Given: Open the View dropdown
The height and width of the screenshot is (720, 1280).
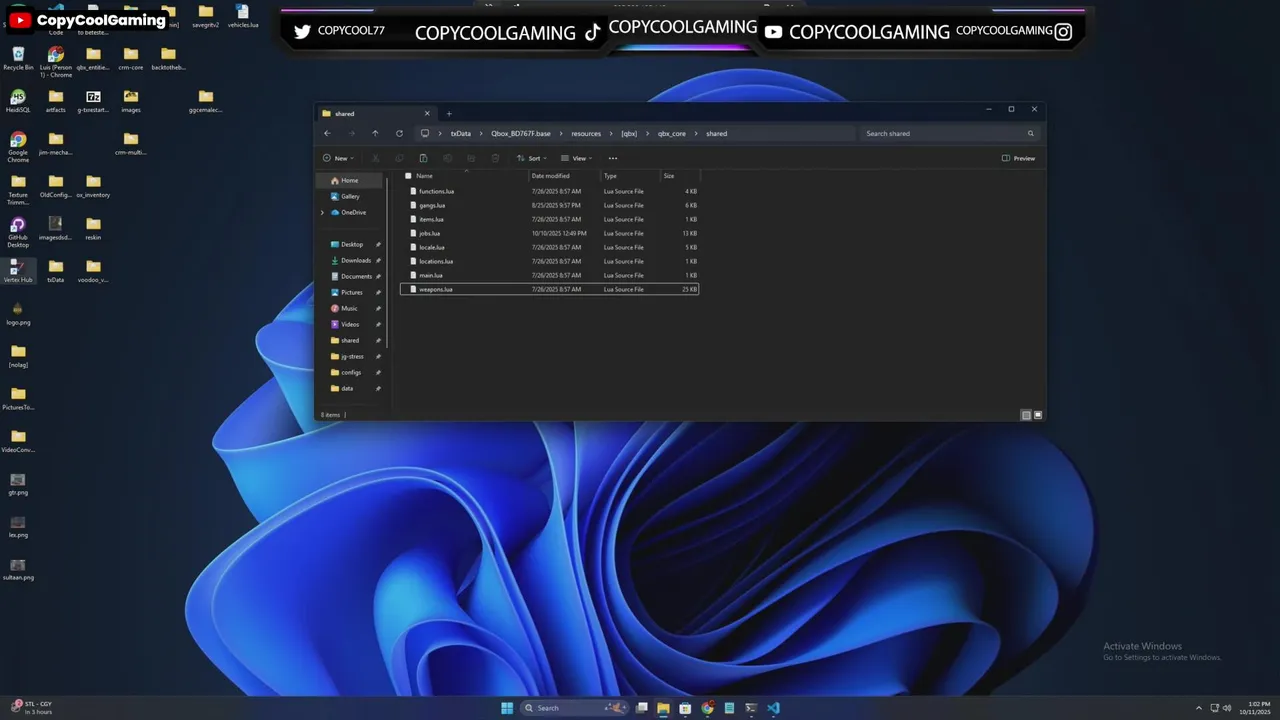Looking at the screenshot, I should [x=577, y=158].
